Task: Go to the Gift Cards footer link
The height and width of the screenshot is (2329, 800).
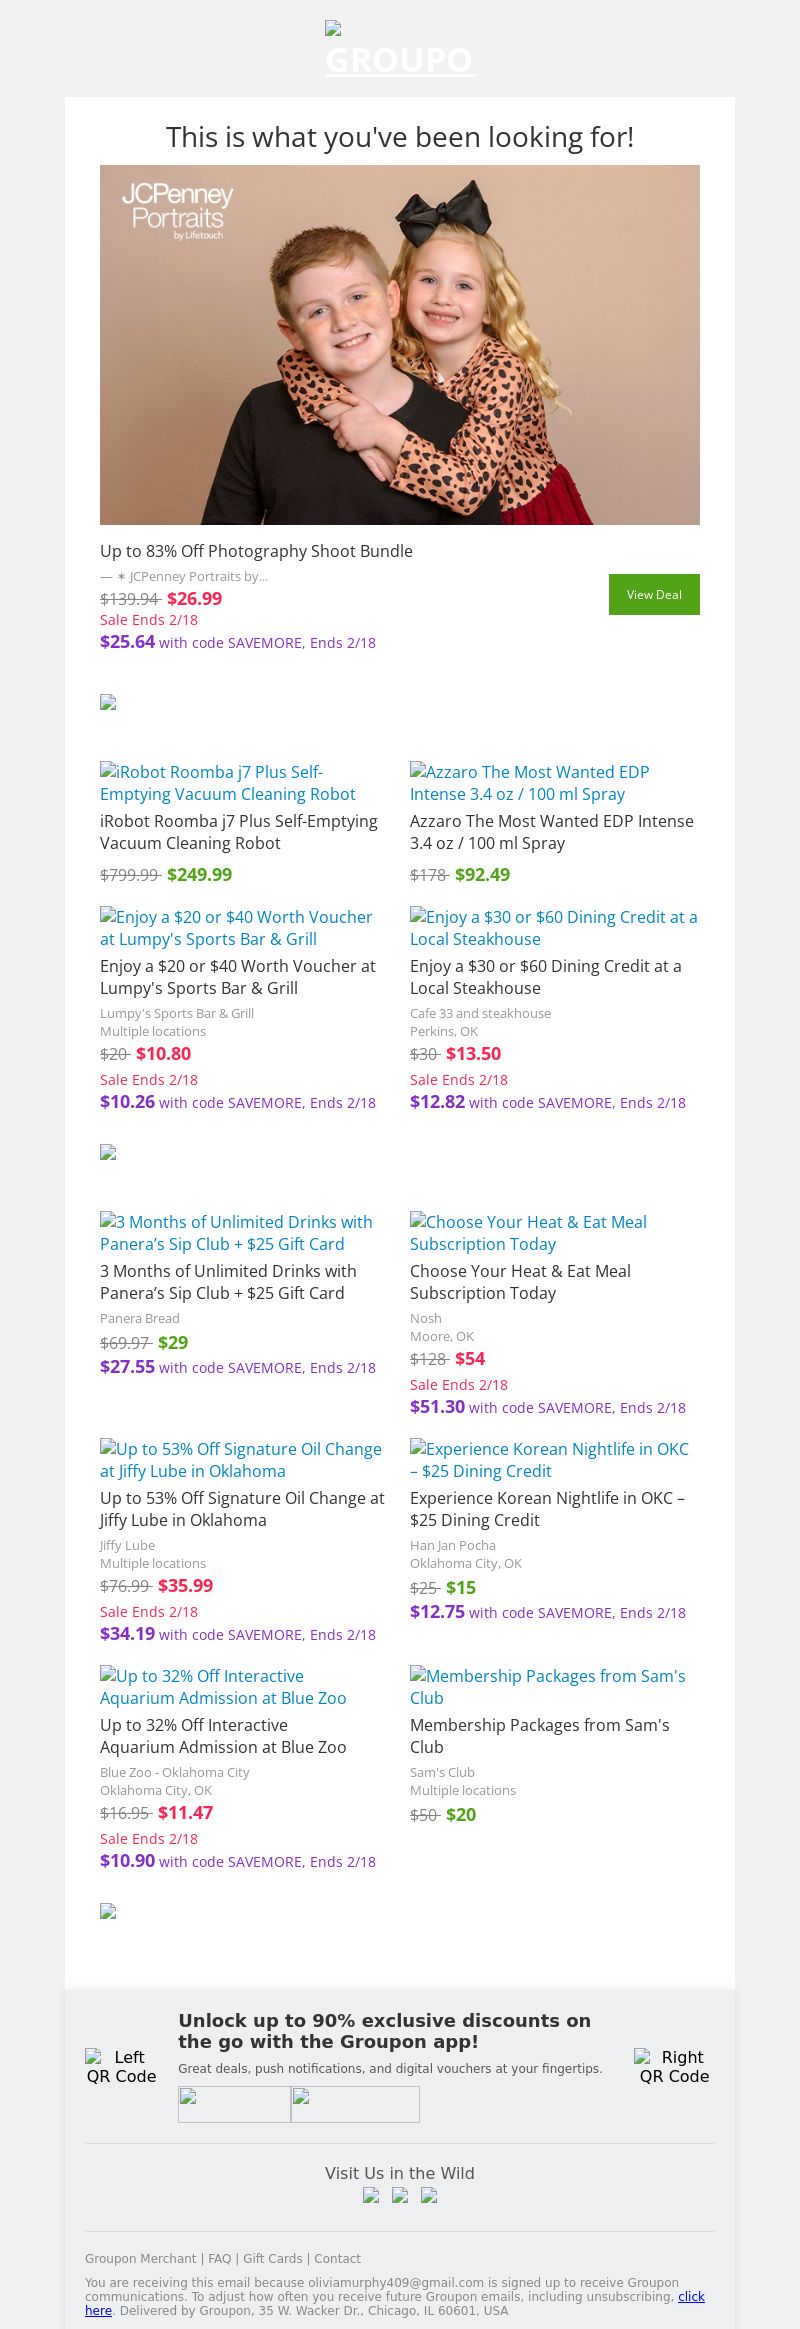Action: coord(272,2258)
